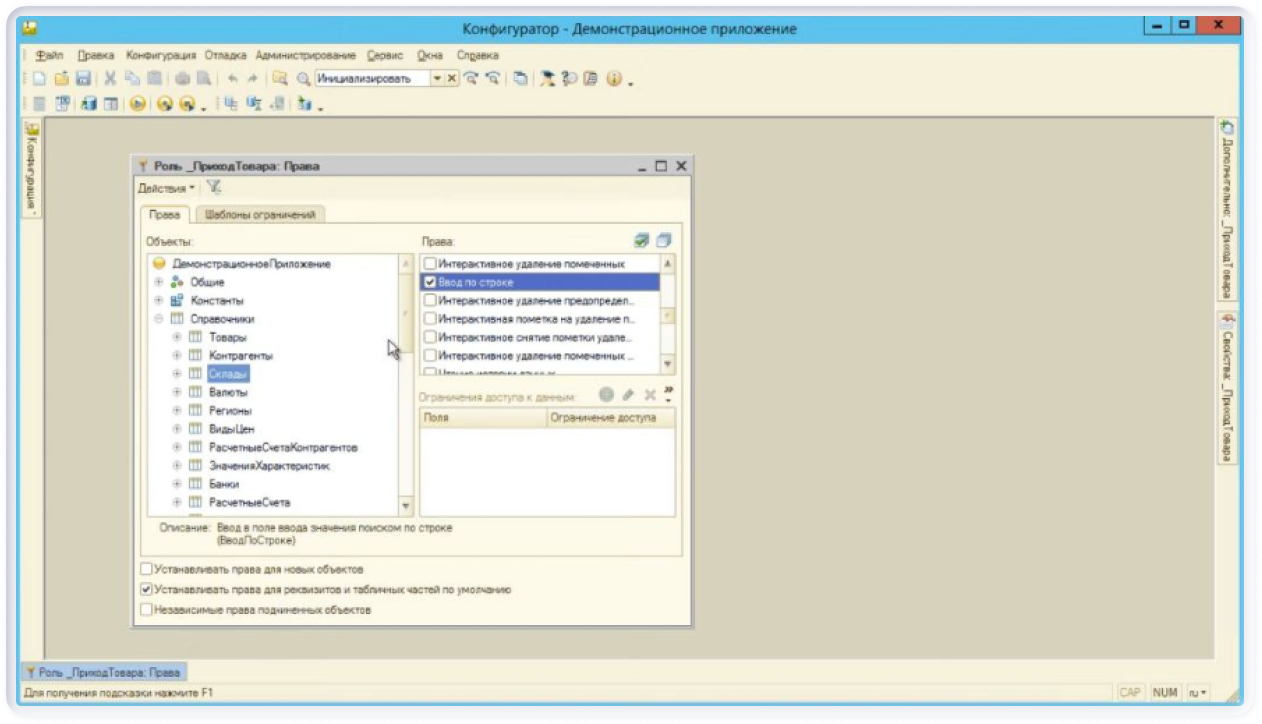Image resolution: width=1262 pixels, height=724 pixels.
Task: Click the Save floppy disk toolbar icon
Action: pos(83,78)
